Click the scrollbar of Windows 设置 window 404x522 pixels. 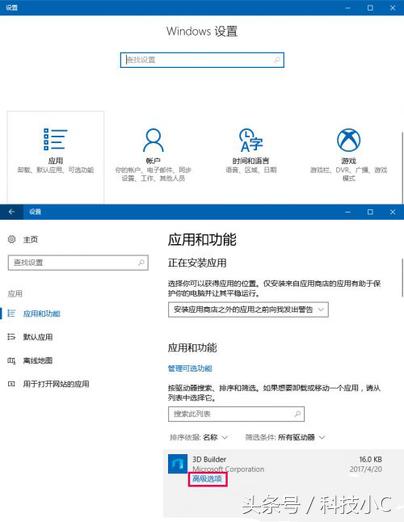click(x=402, y=167)
